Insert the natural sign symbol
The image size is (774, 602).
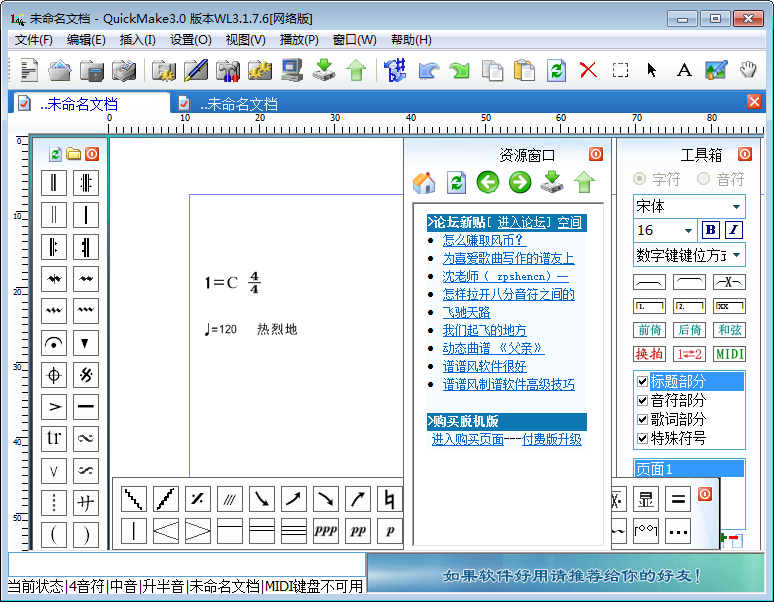pyautogui.click(x=390, y=499)
